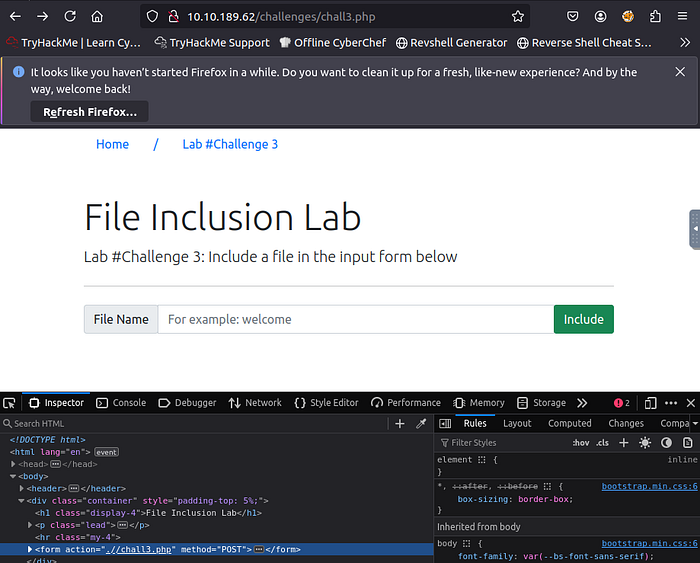700x563 pixels.
Task: Open DevTools customize options menu
Action: pyautogui.click(x=671, y=403)
